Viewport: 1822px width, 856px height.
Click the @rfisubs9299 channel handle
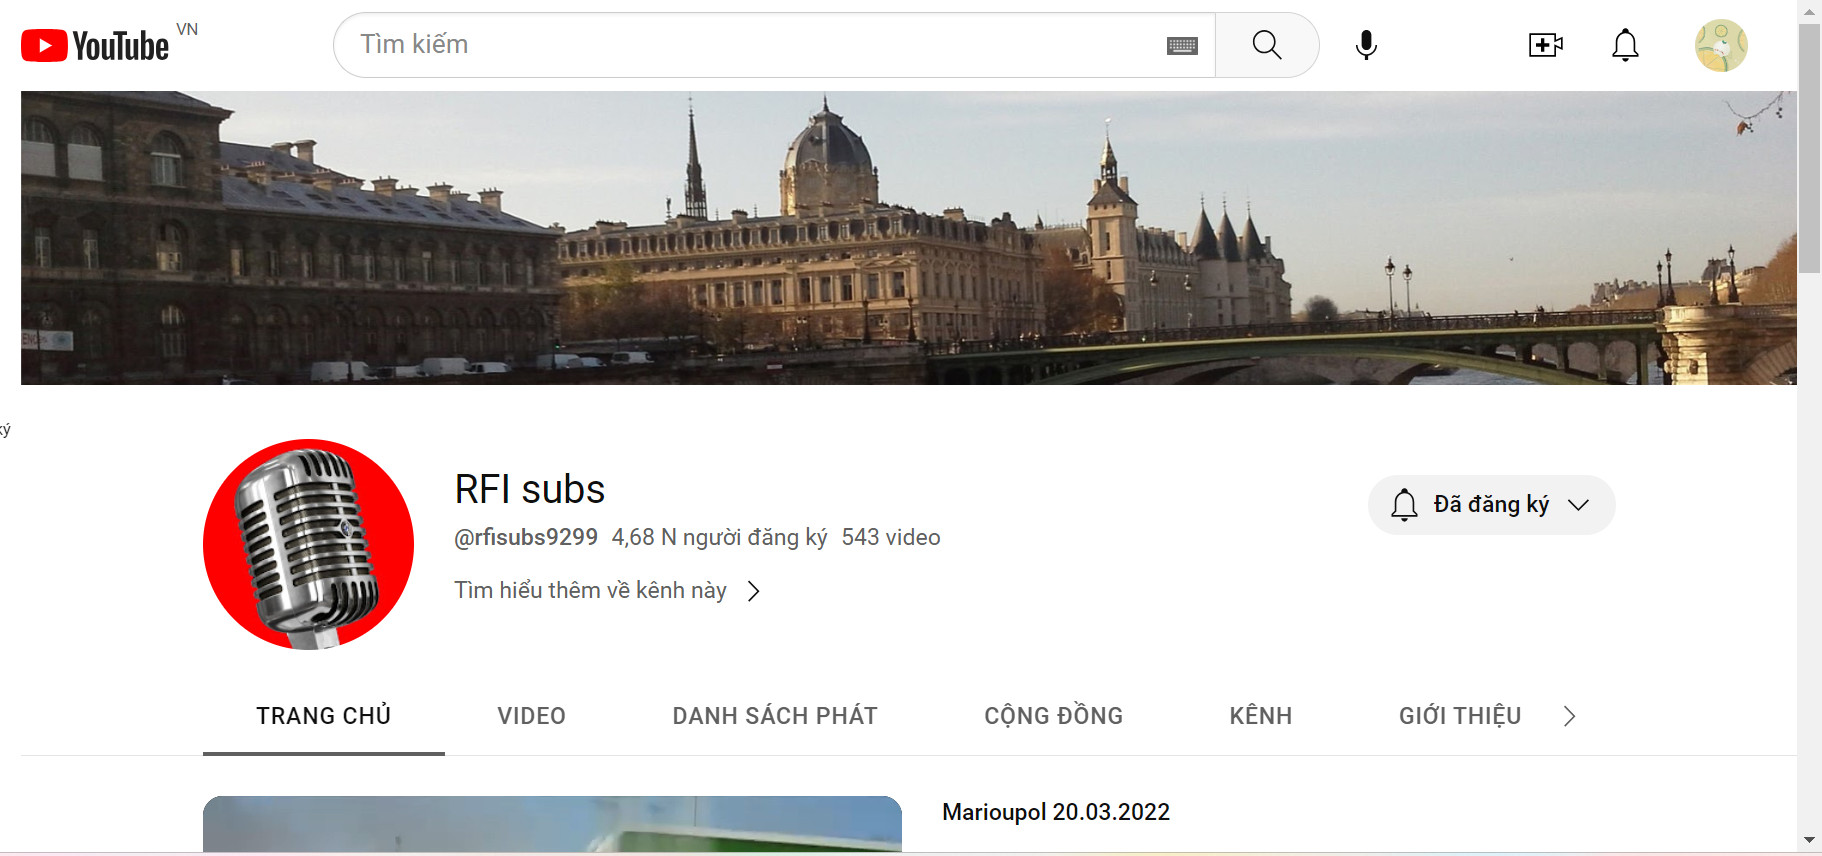(526, 537)
